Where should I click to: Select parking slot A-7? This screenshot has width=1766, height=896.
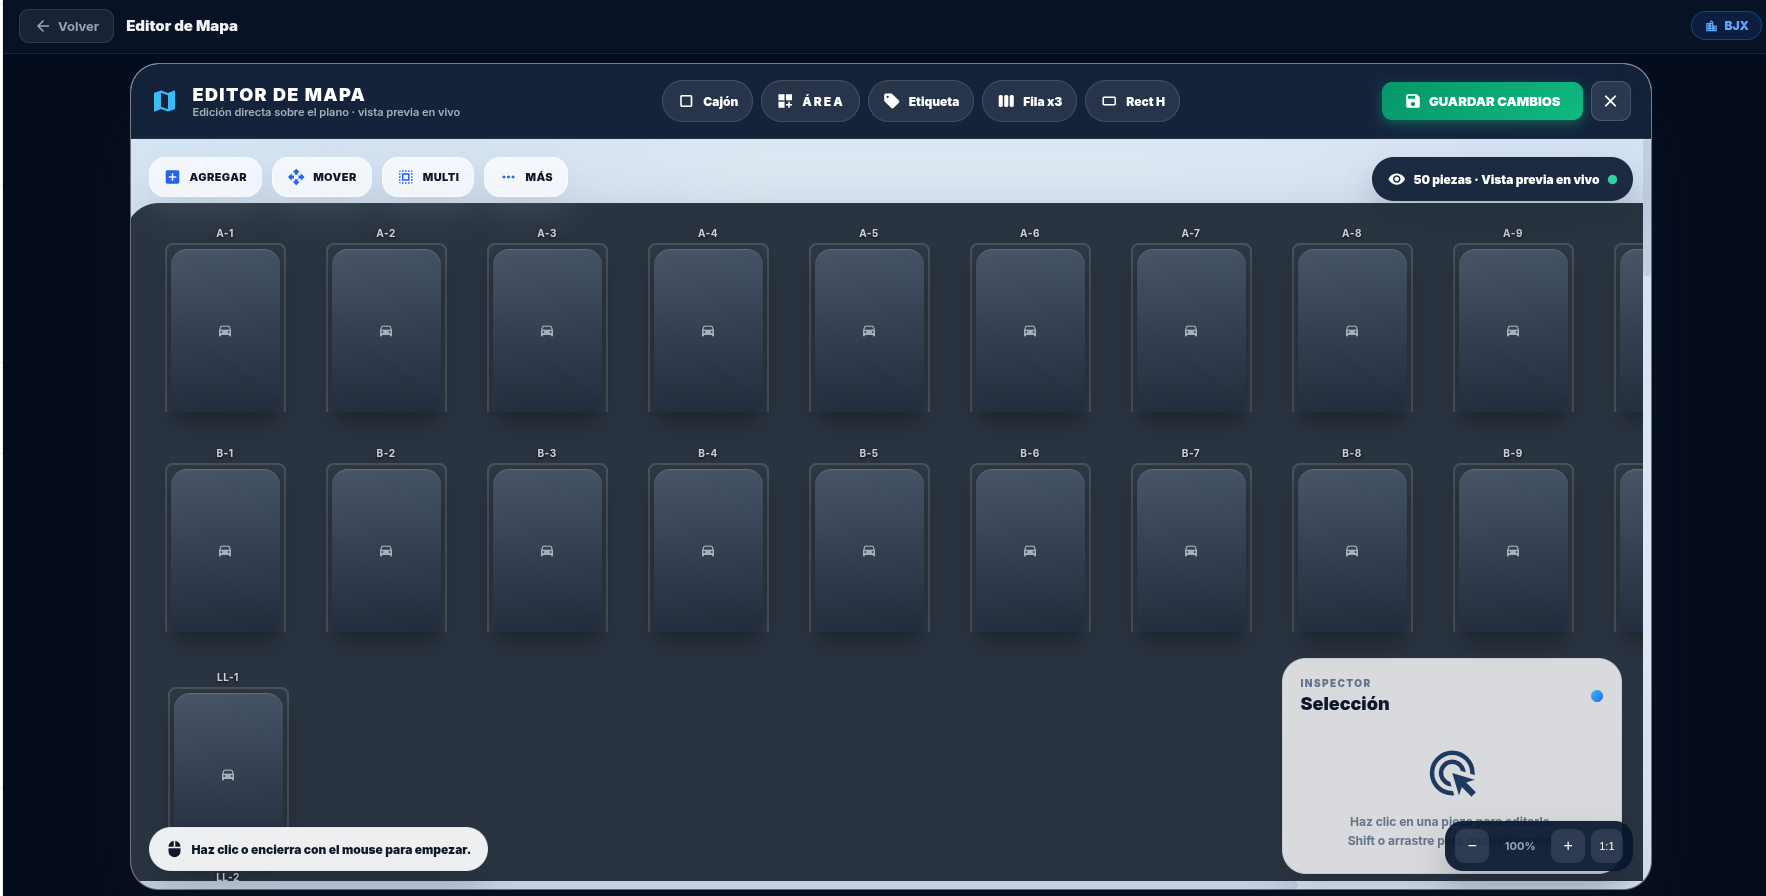pyautogui.click(x=1191, y=329)
